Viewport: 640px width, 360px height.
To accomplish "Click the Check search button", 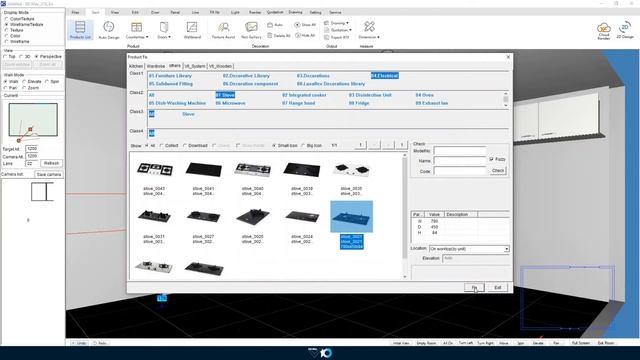I will pyautogui.click(x=498, y=171).
